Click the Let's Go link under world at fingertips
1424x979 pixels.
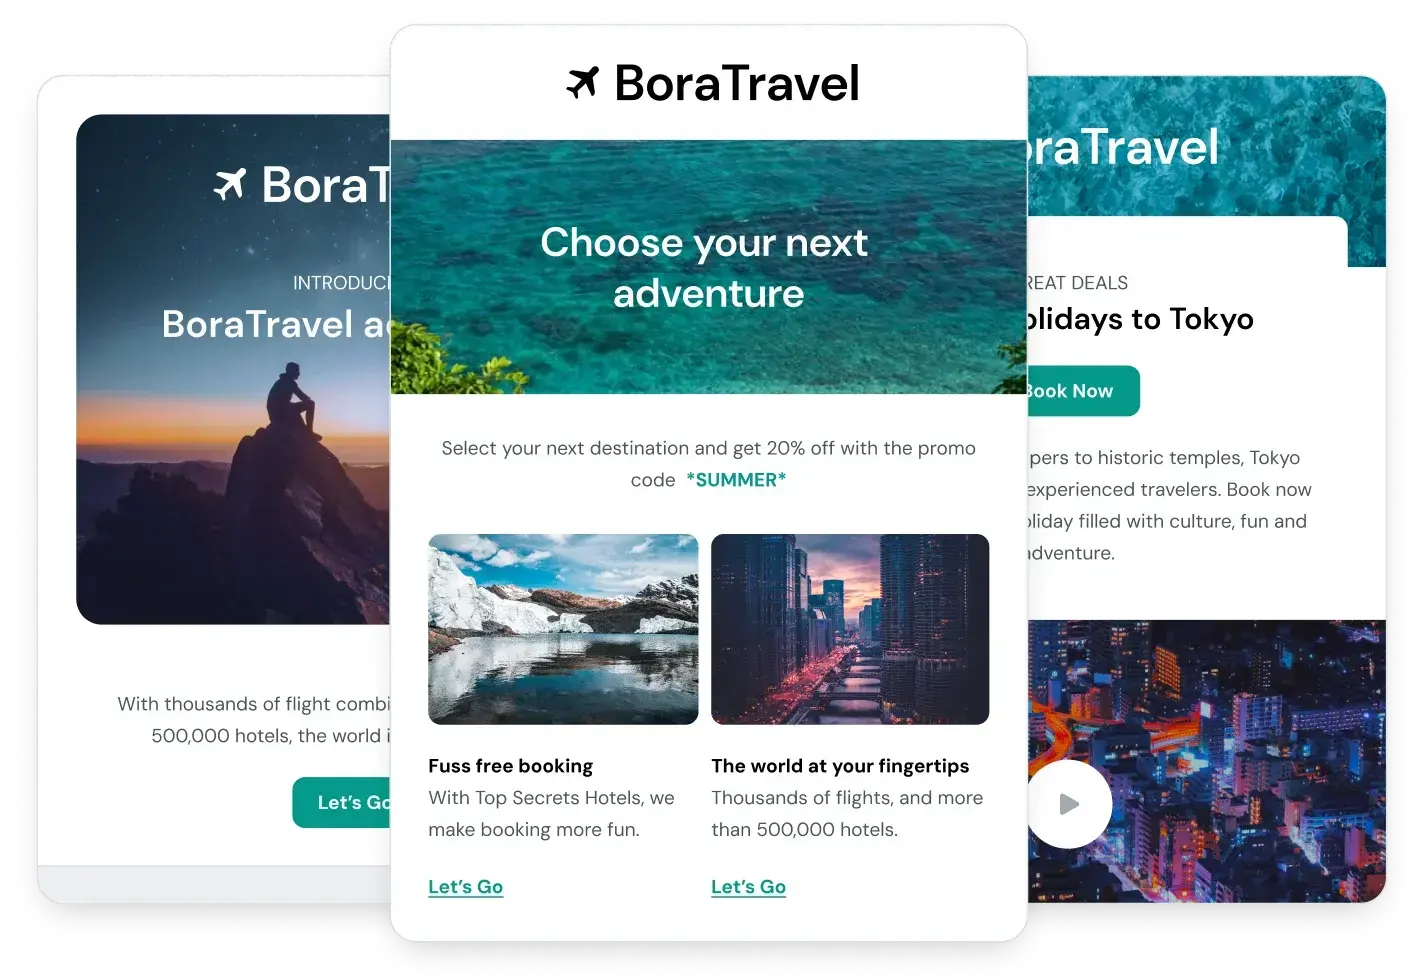coord(748,887)
